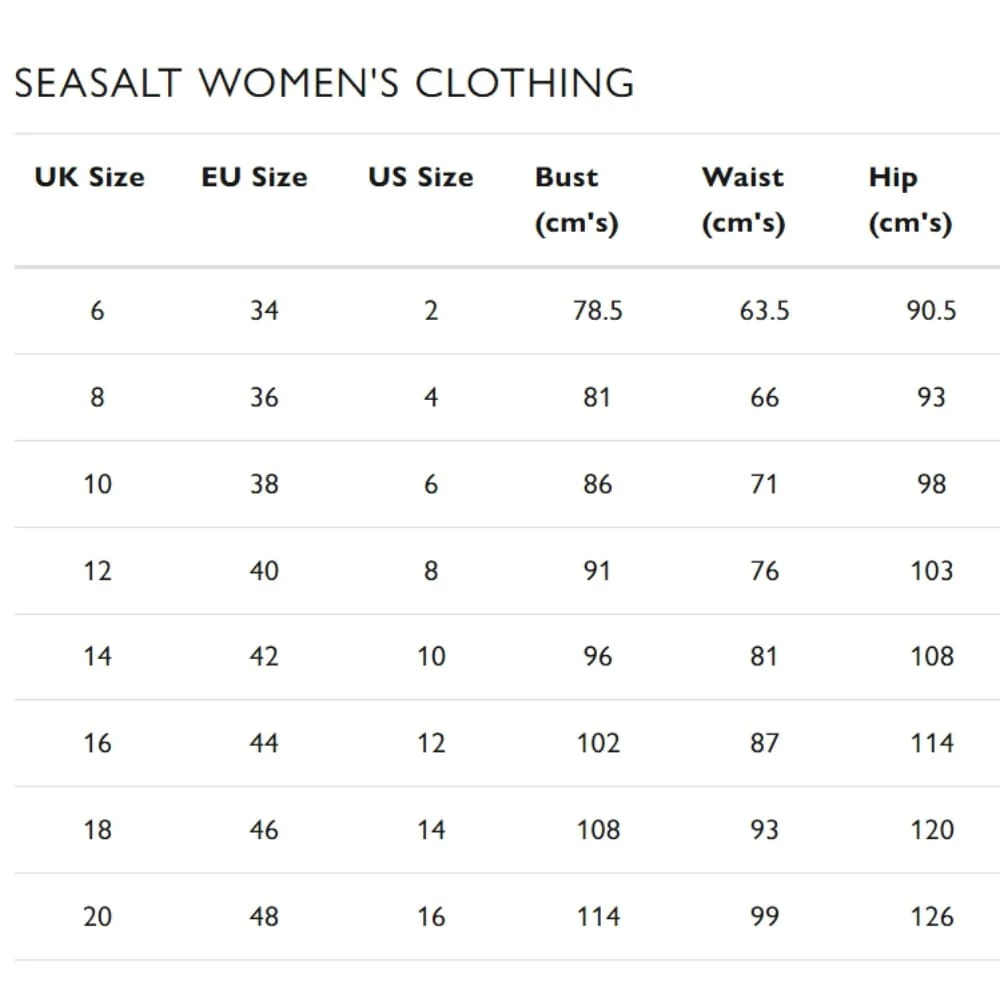Select EU size 36 cell
1000x1000 pixels.
pos(264,397)
